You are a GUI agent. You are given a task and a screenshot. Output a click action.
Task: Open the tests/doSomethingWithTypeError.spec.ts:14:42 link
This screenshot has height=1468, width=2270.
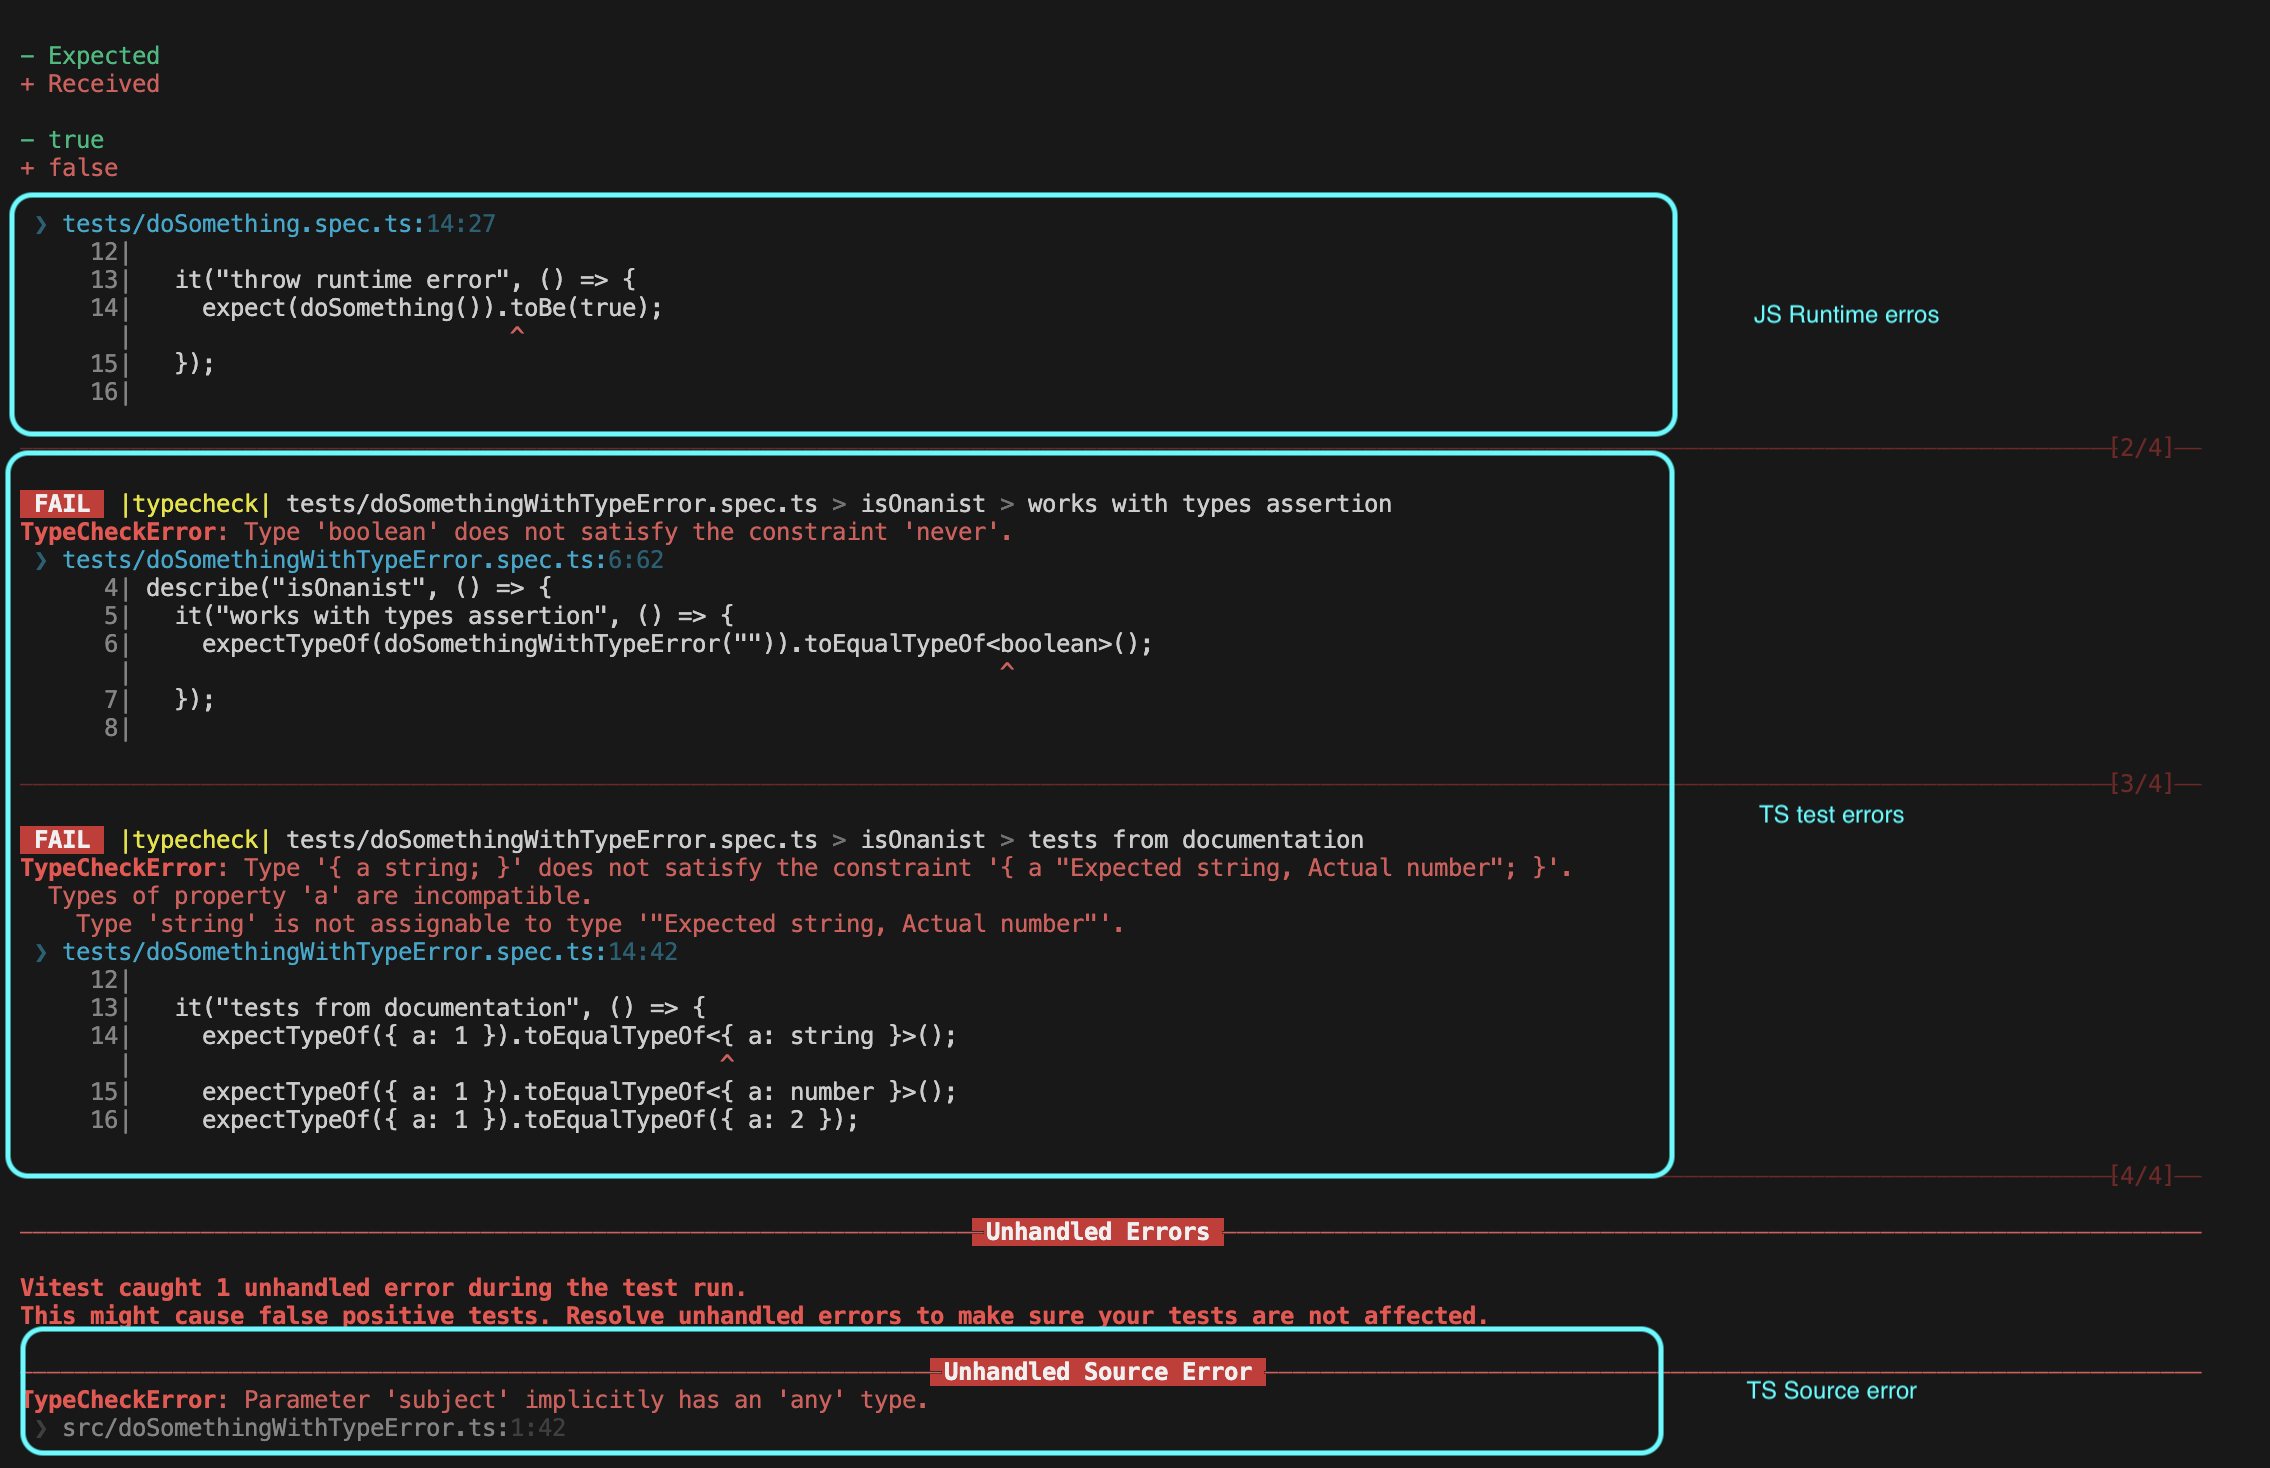coord(369,952)
